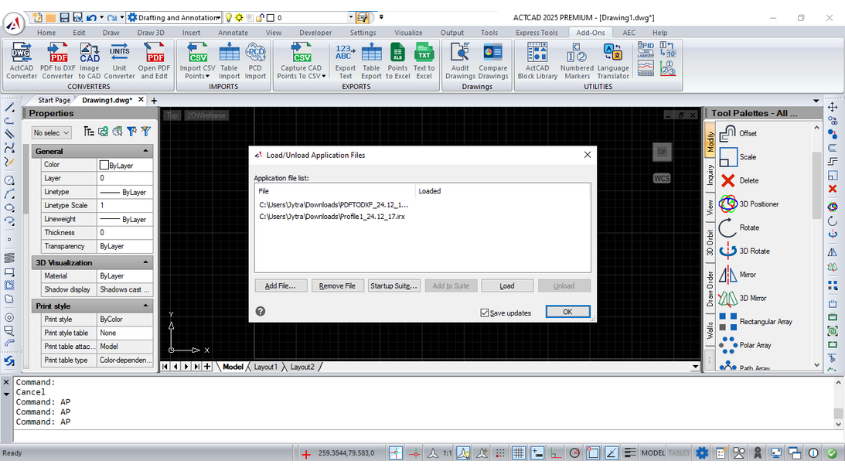Collapse Print style section
This screenshot has height=475, width=845.
pos(146,306)
